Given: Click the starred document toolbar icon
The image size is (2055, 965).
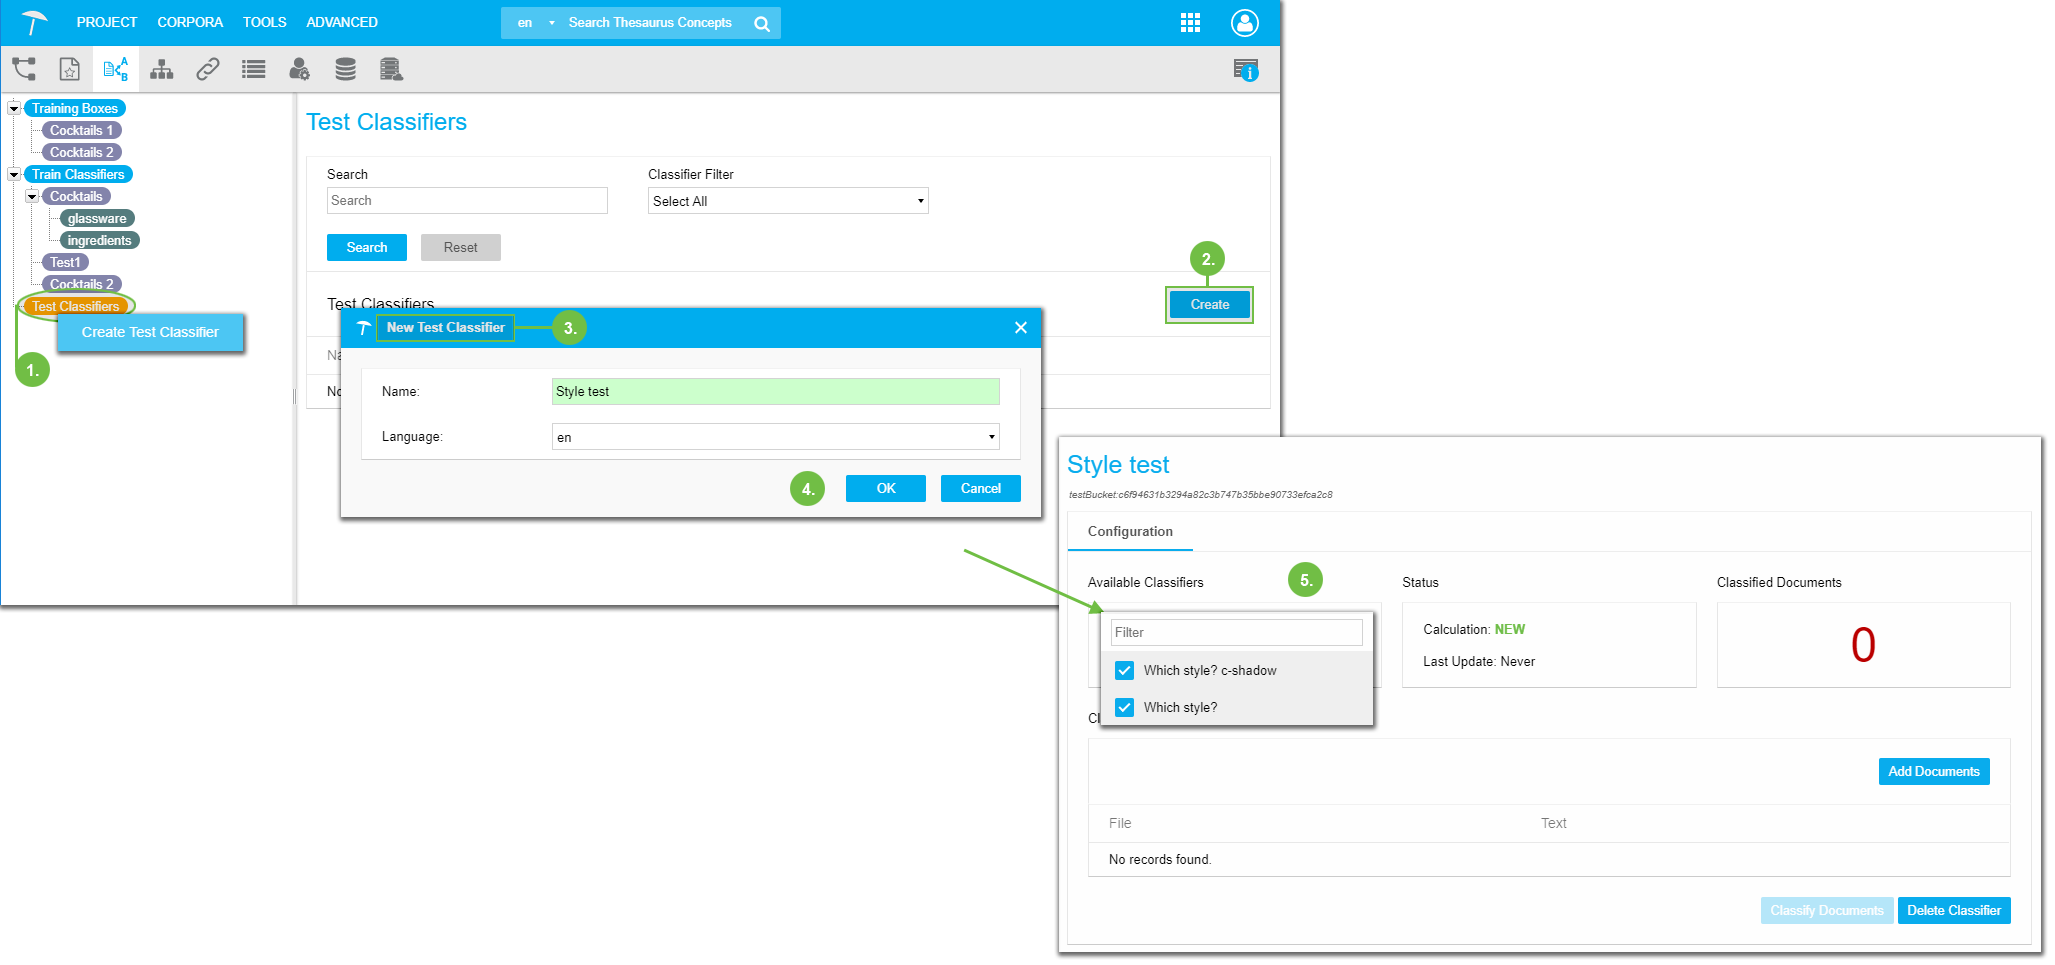Looking at the screenshot, I should [69, 69].
